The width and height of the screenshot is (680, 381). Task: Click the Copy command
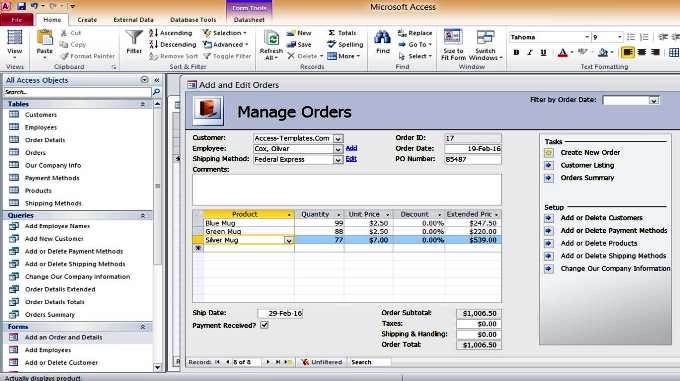(x=72, y=45)
